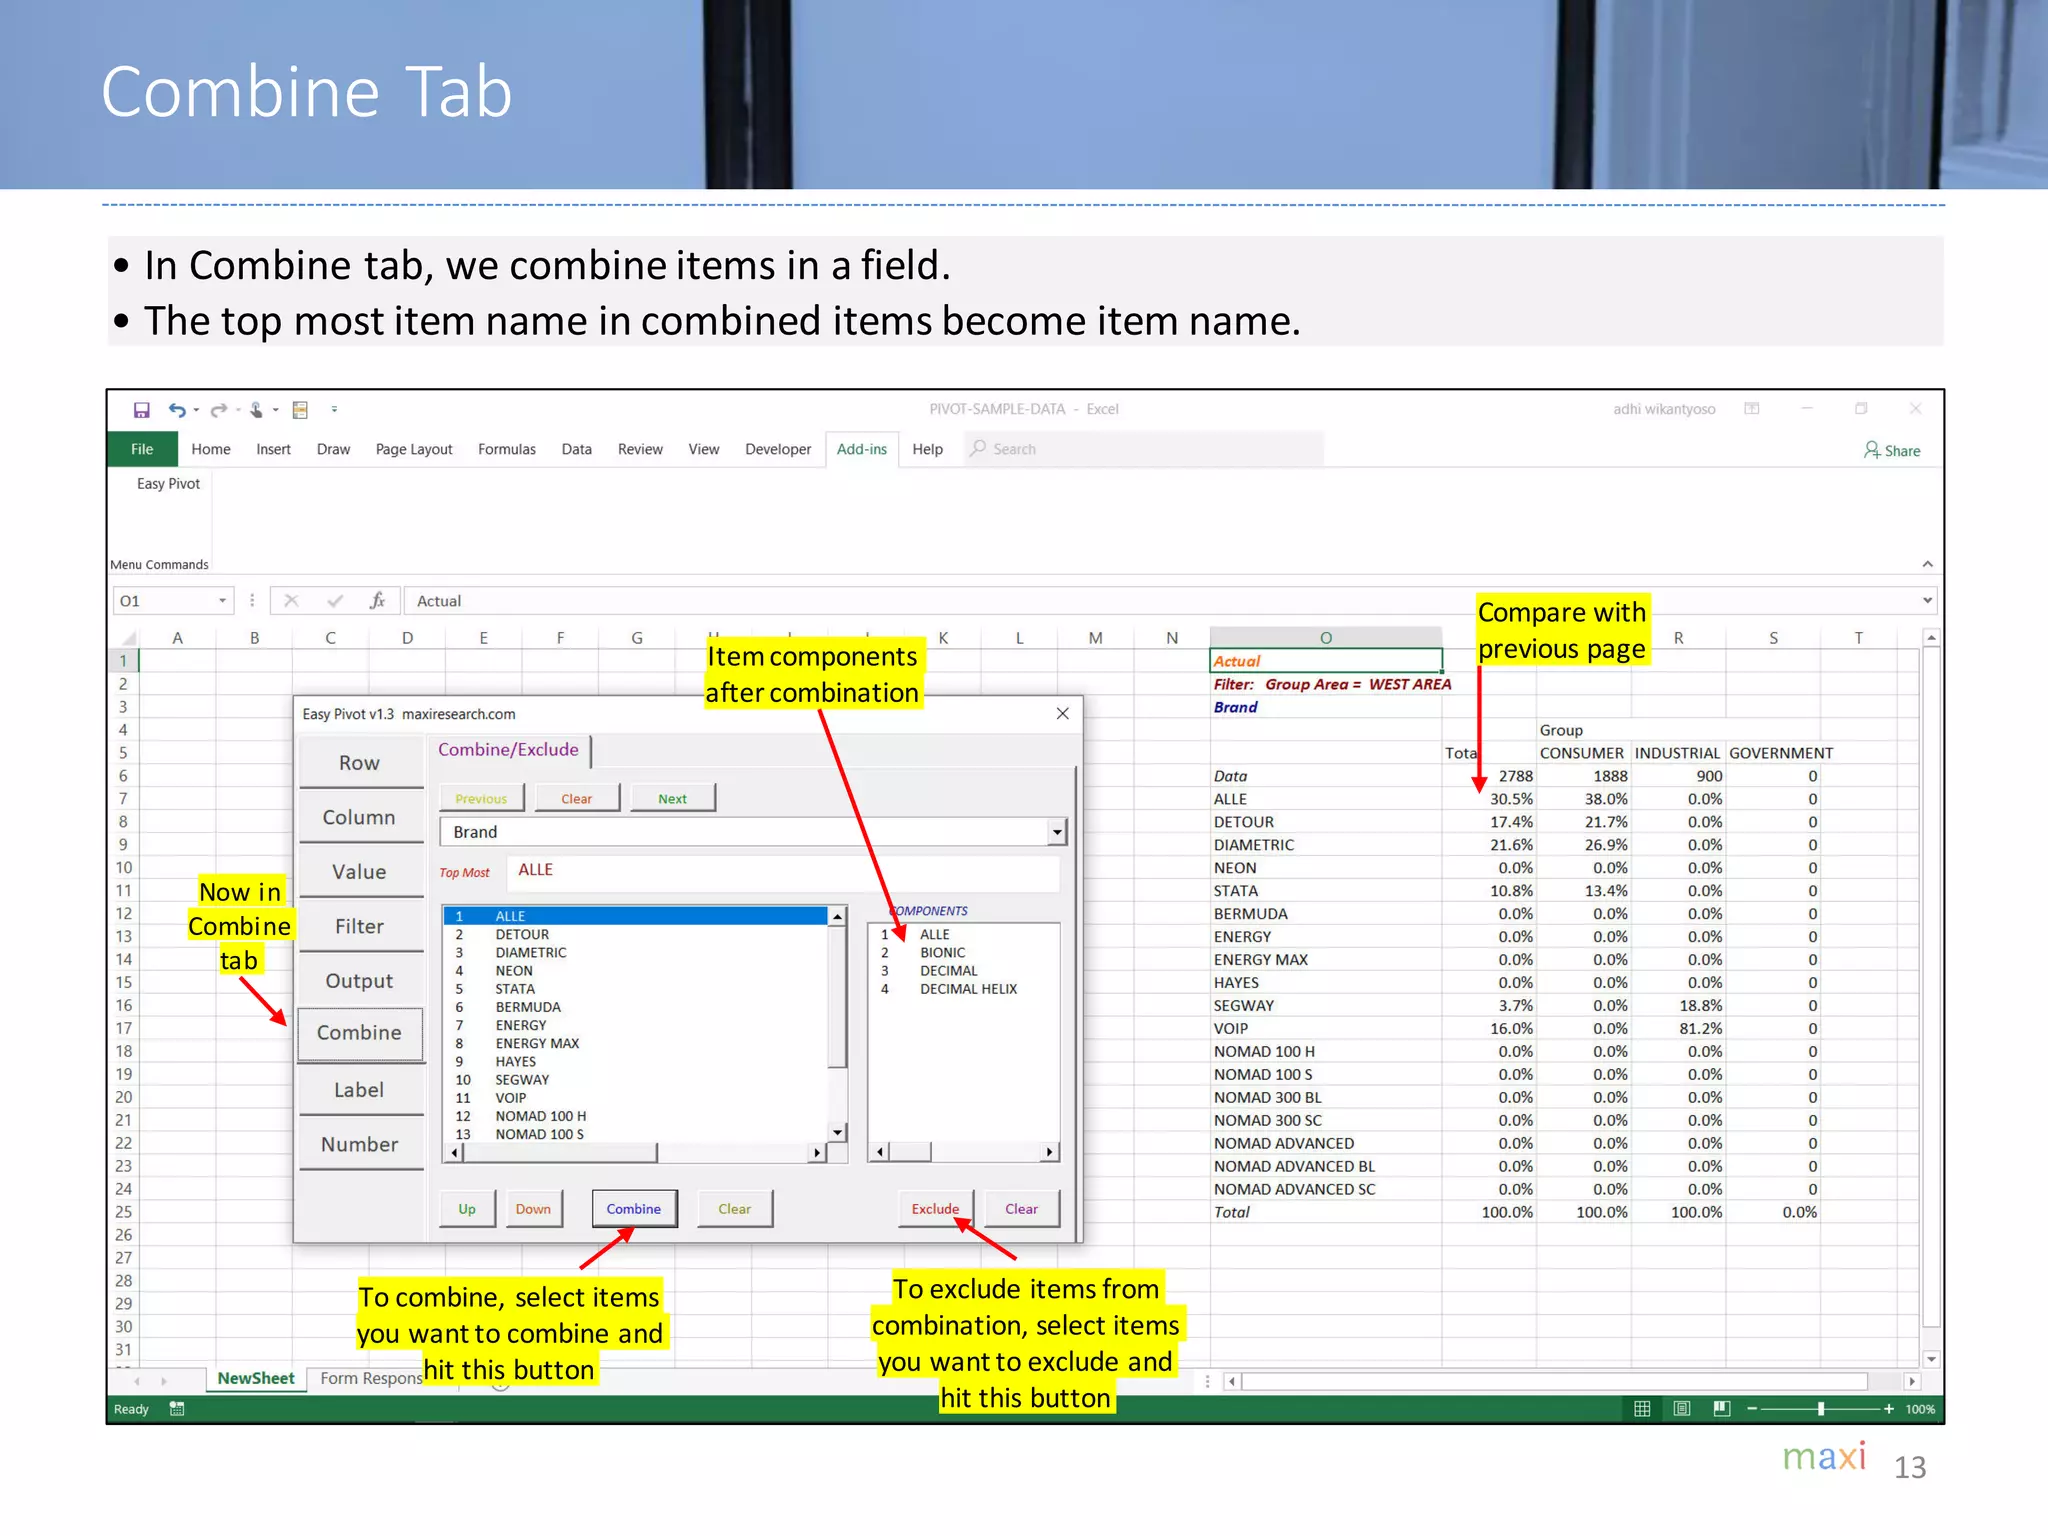Click the formula bar Cancel X icon
The image size is (2048, 1536).
[291, 600]
